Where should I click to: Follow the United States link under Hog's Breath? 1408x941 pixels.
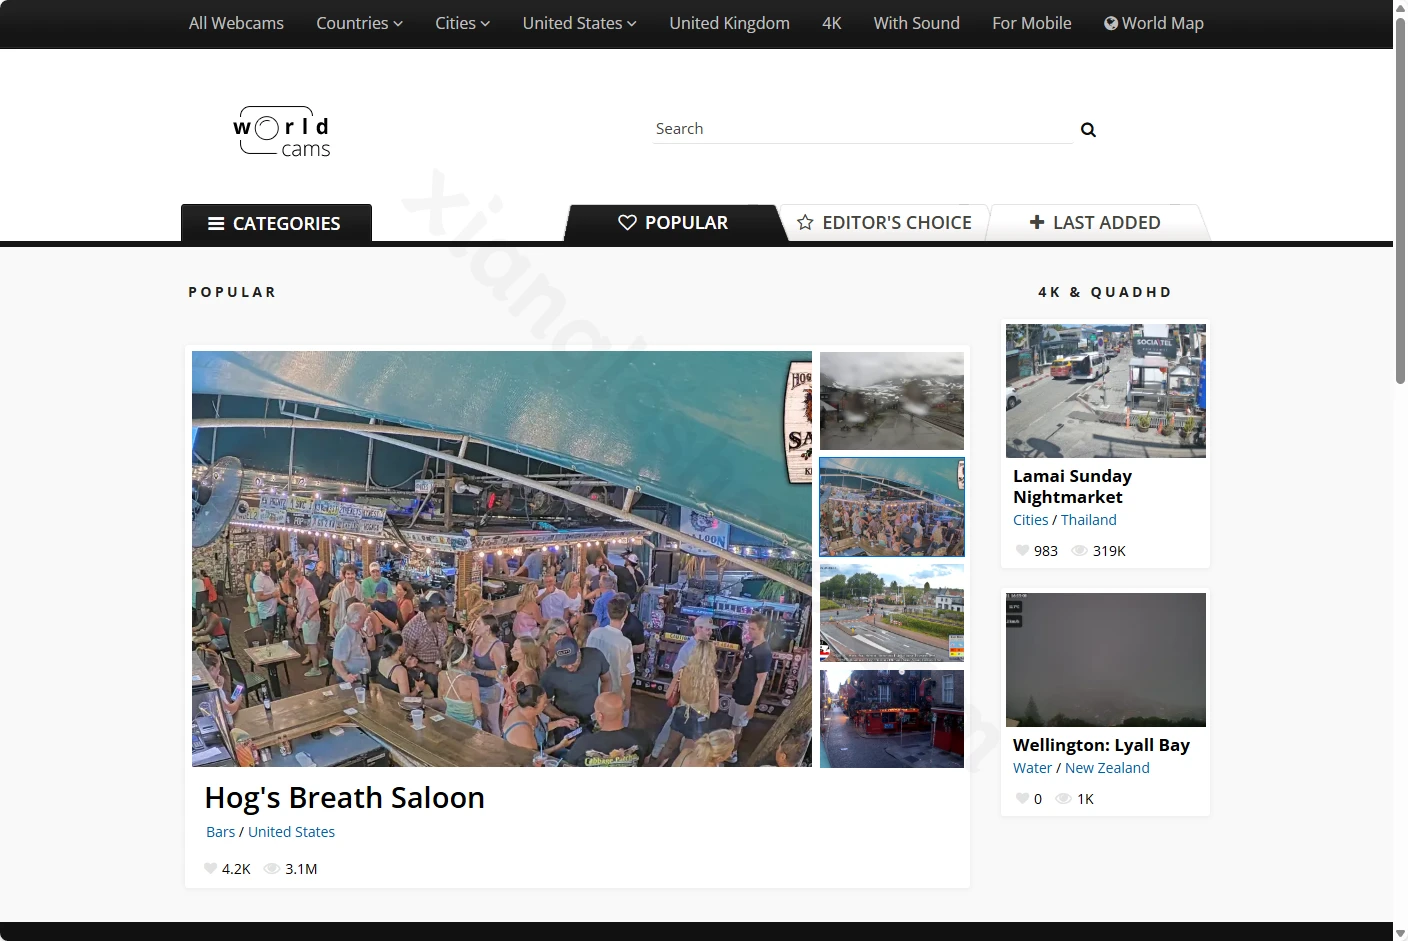[x=291, y=832]
